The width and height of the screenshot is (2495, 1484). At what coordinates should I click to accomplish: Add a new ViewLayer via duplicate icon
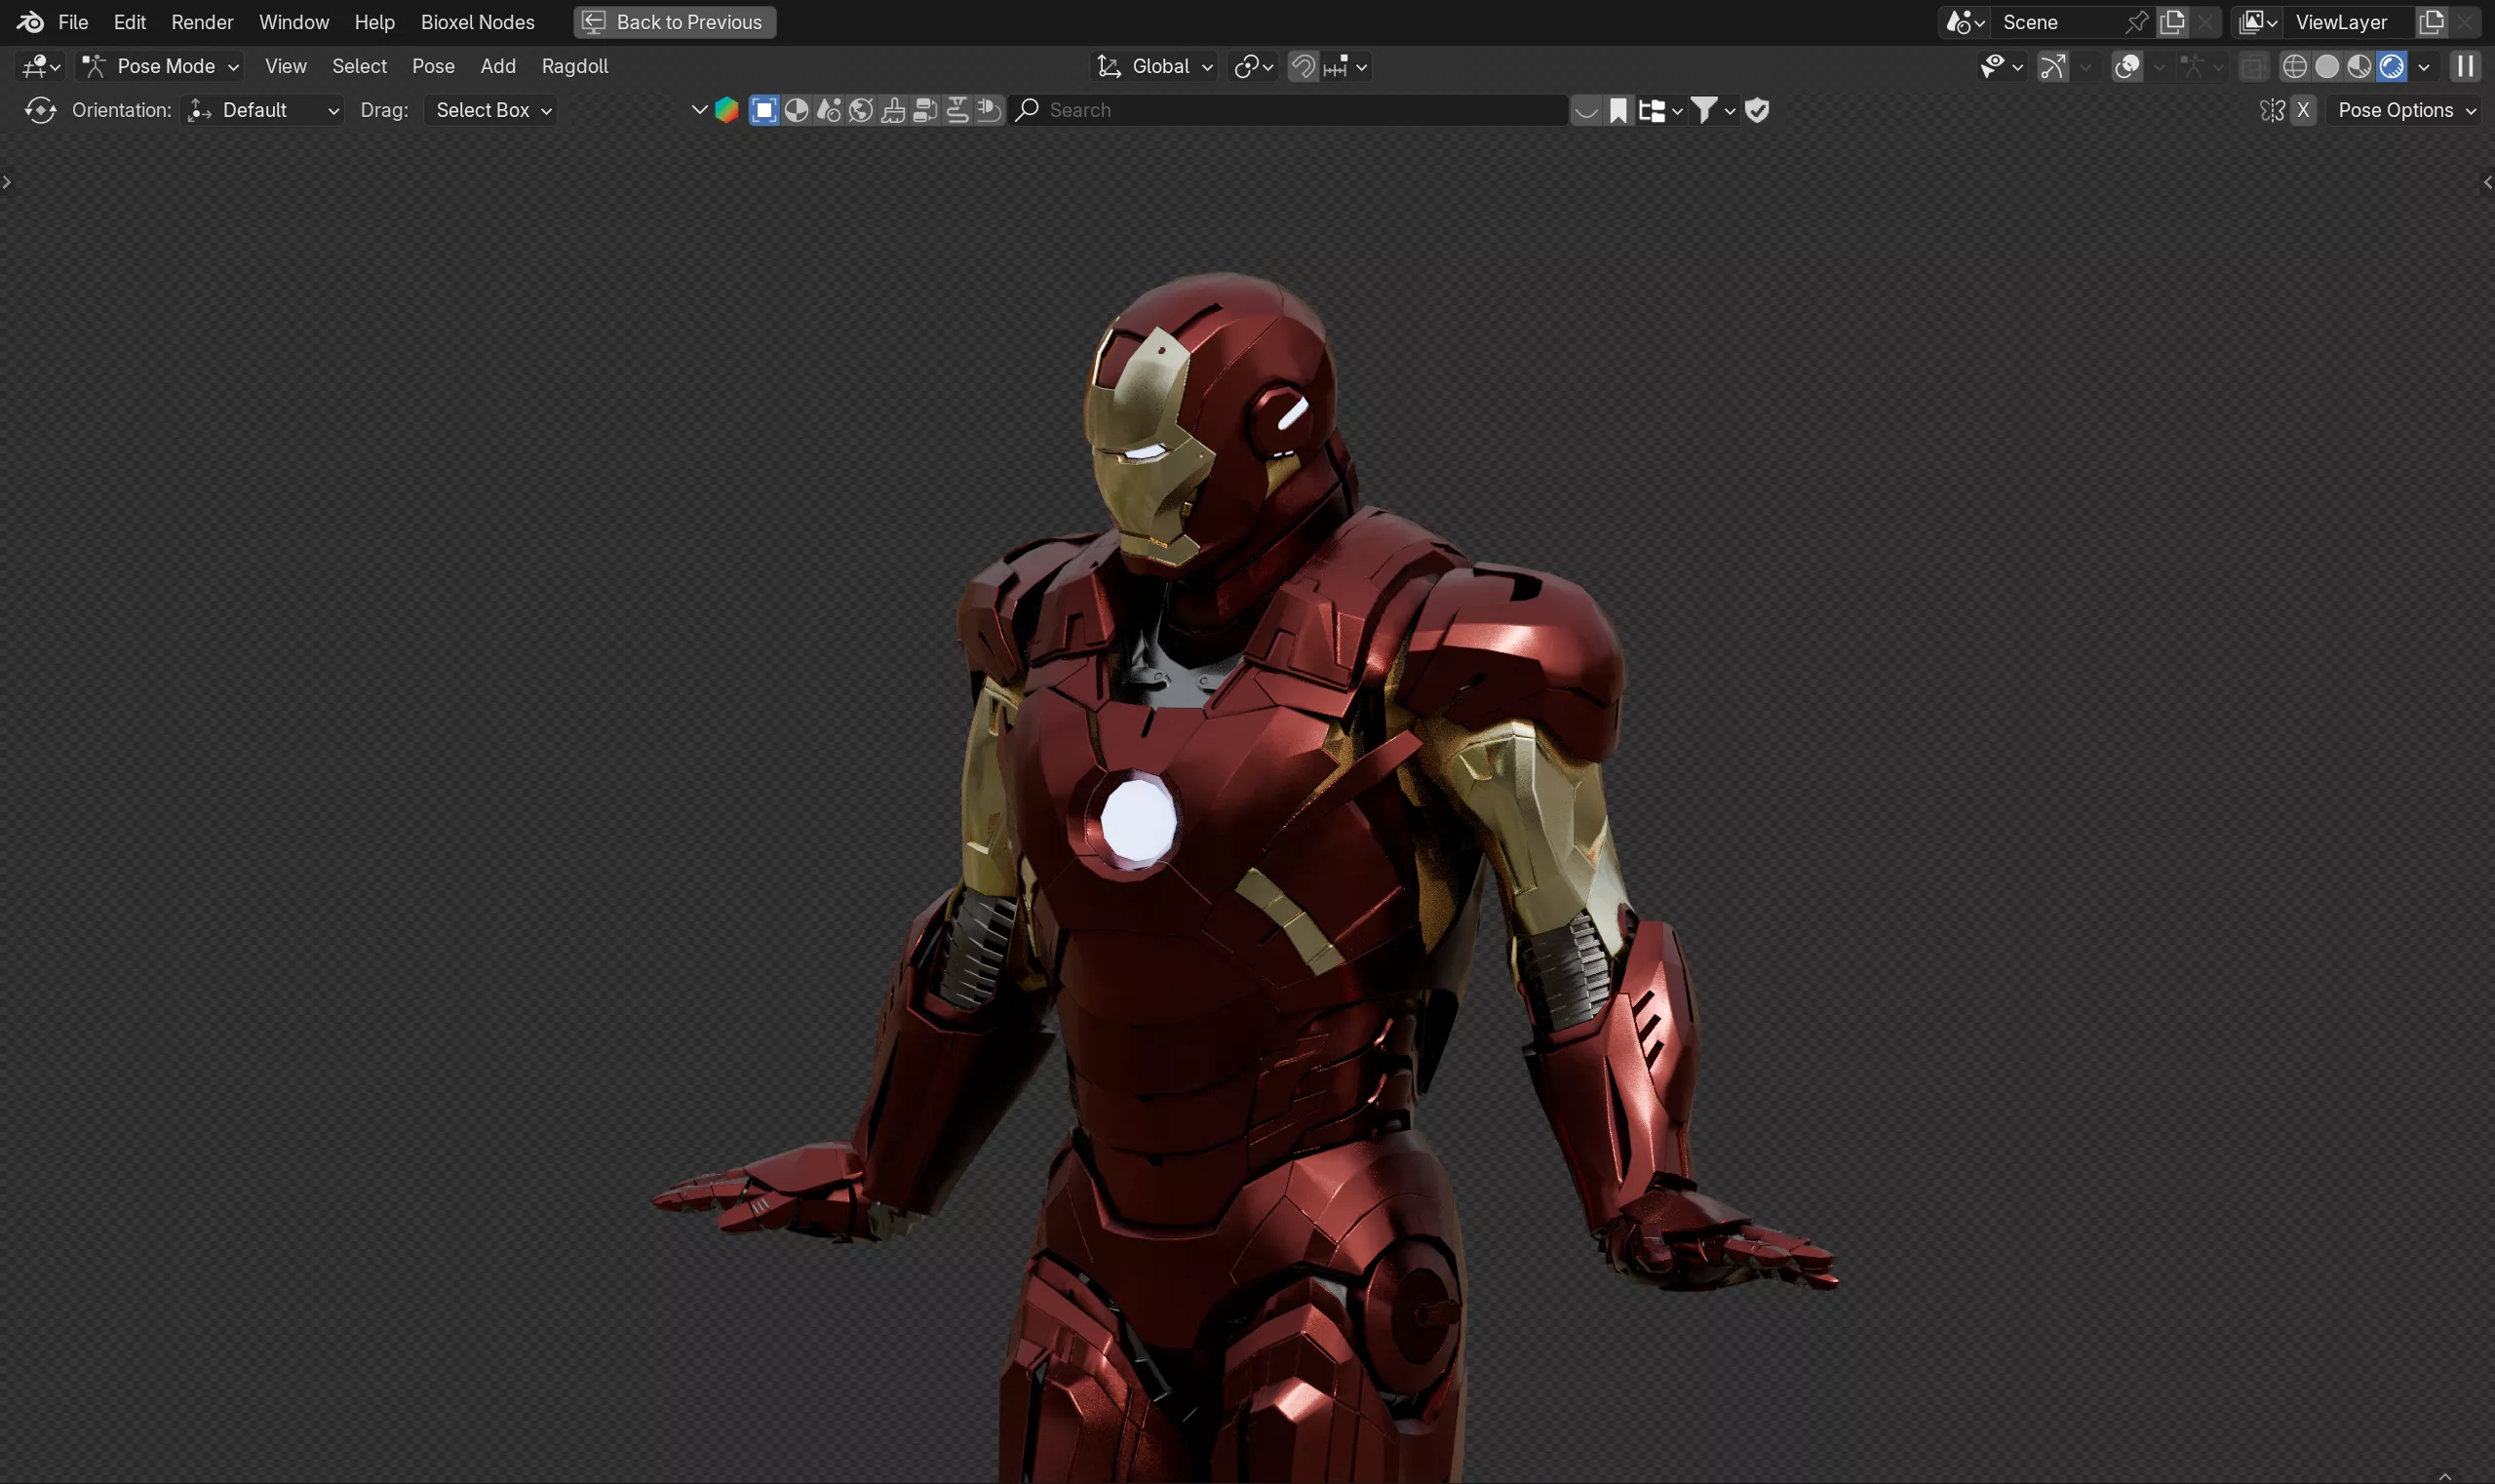click(2432, 22)
